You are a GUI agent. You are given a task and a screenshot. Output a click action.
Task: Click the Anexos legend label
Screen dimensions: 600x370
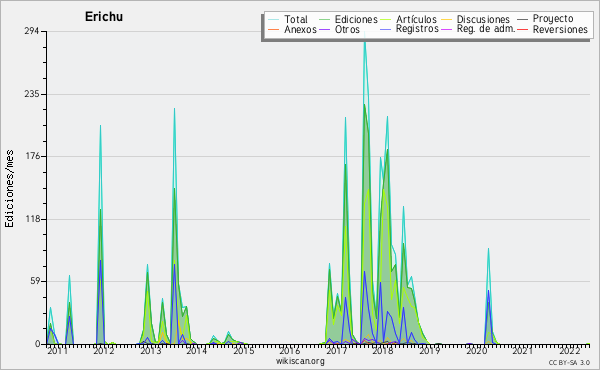point(300,29)
